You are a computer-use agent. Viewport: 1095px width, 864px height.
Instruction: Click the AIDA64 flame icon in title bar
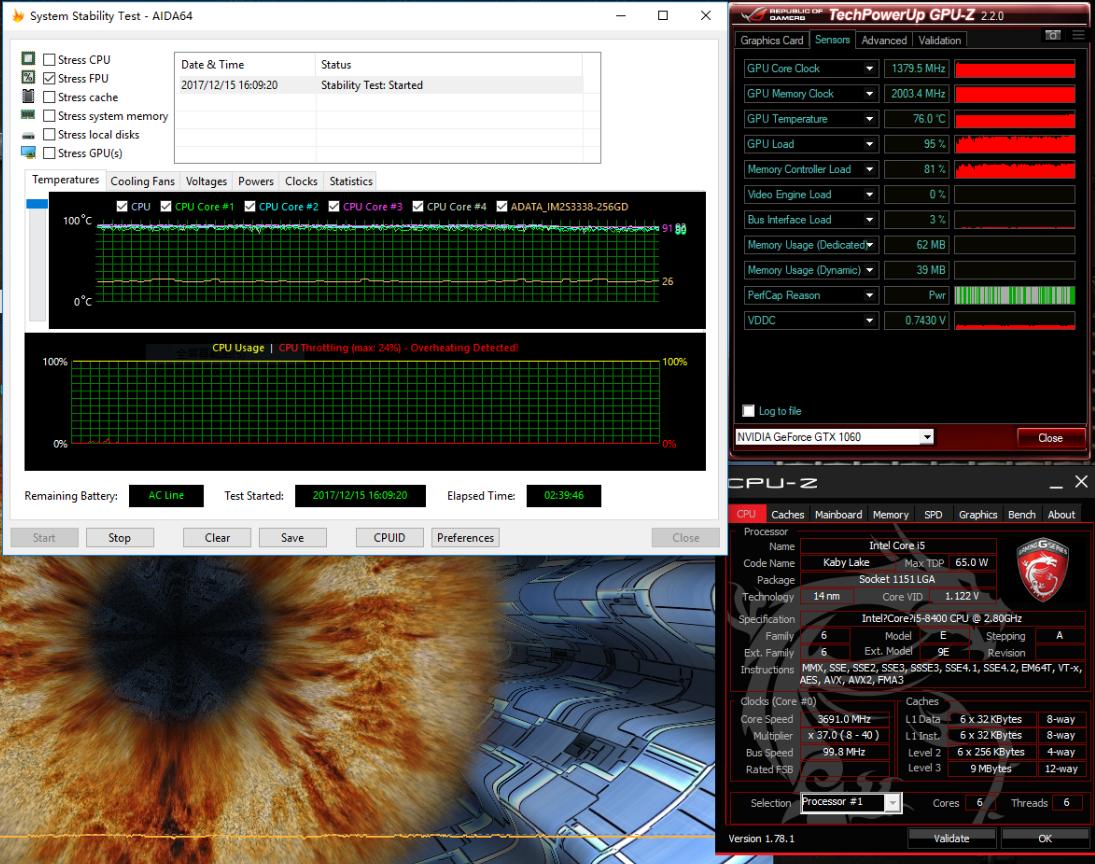(x=16, y=16)
